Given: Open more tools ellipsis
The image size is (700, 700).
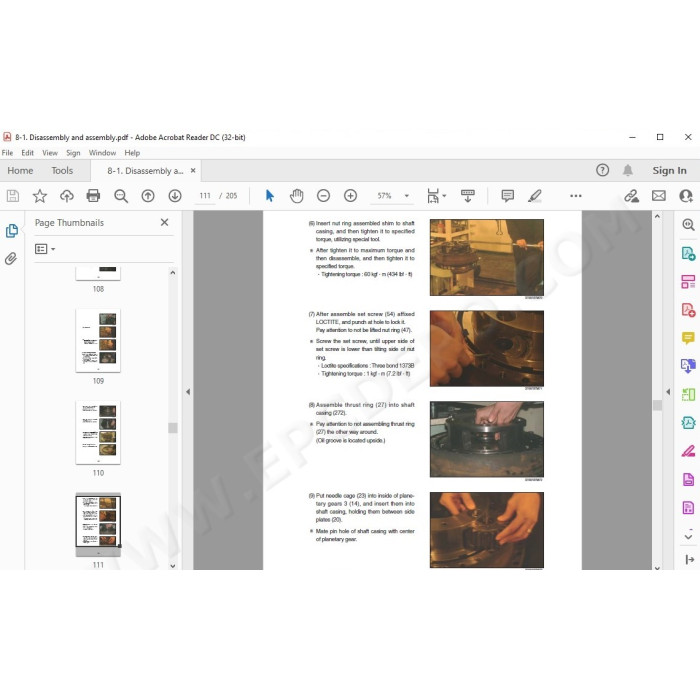Looking at the screenshot, I should tap(576, 196).
